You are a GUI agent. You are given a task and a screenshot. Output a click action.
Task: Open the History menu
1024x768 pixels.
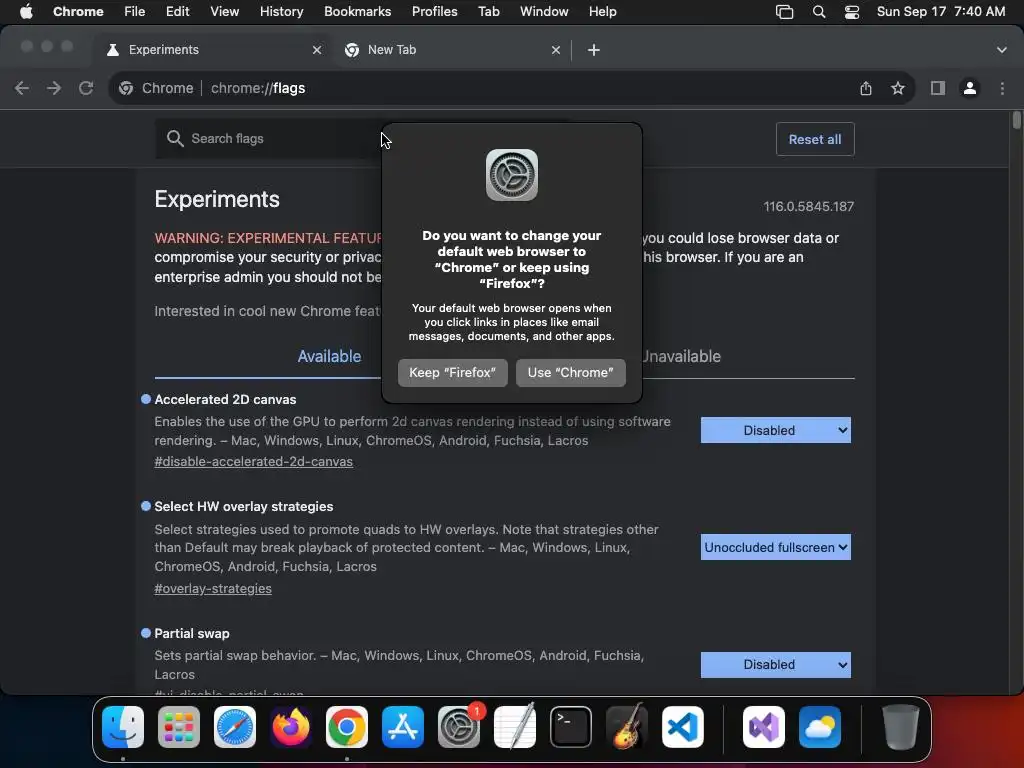coord(281,12)
